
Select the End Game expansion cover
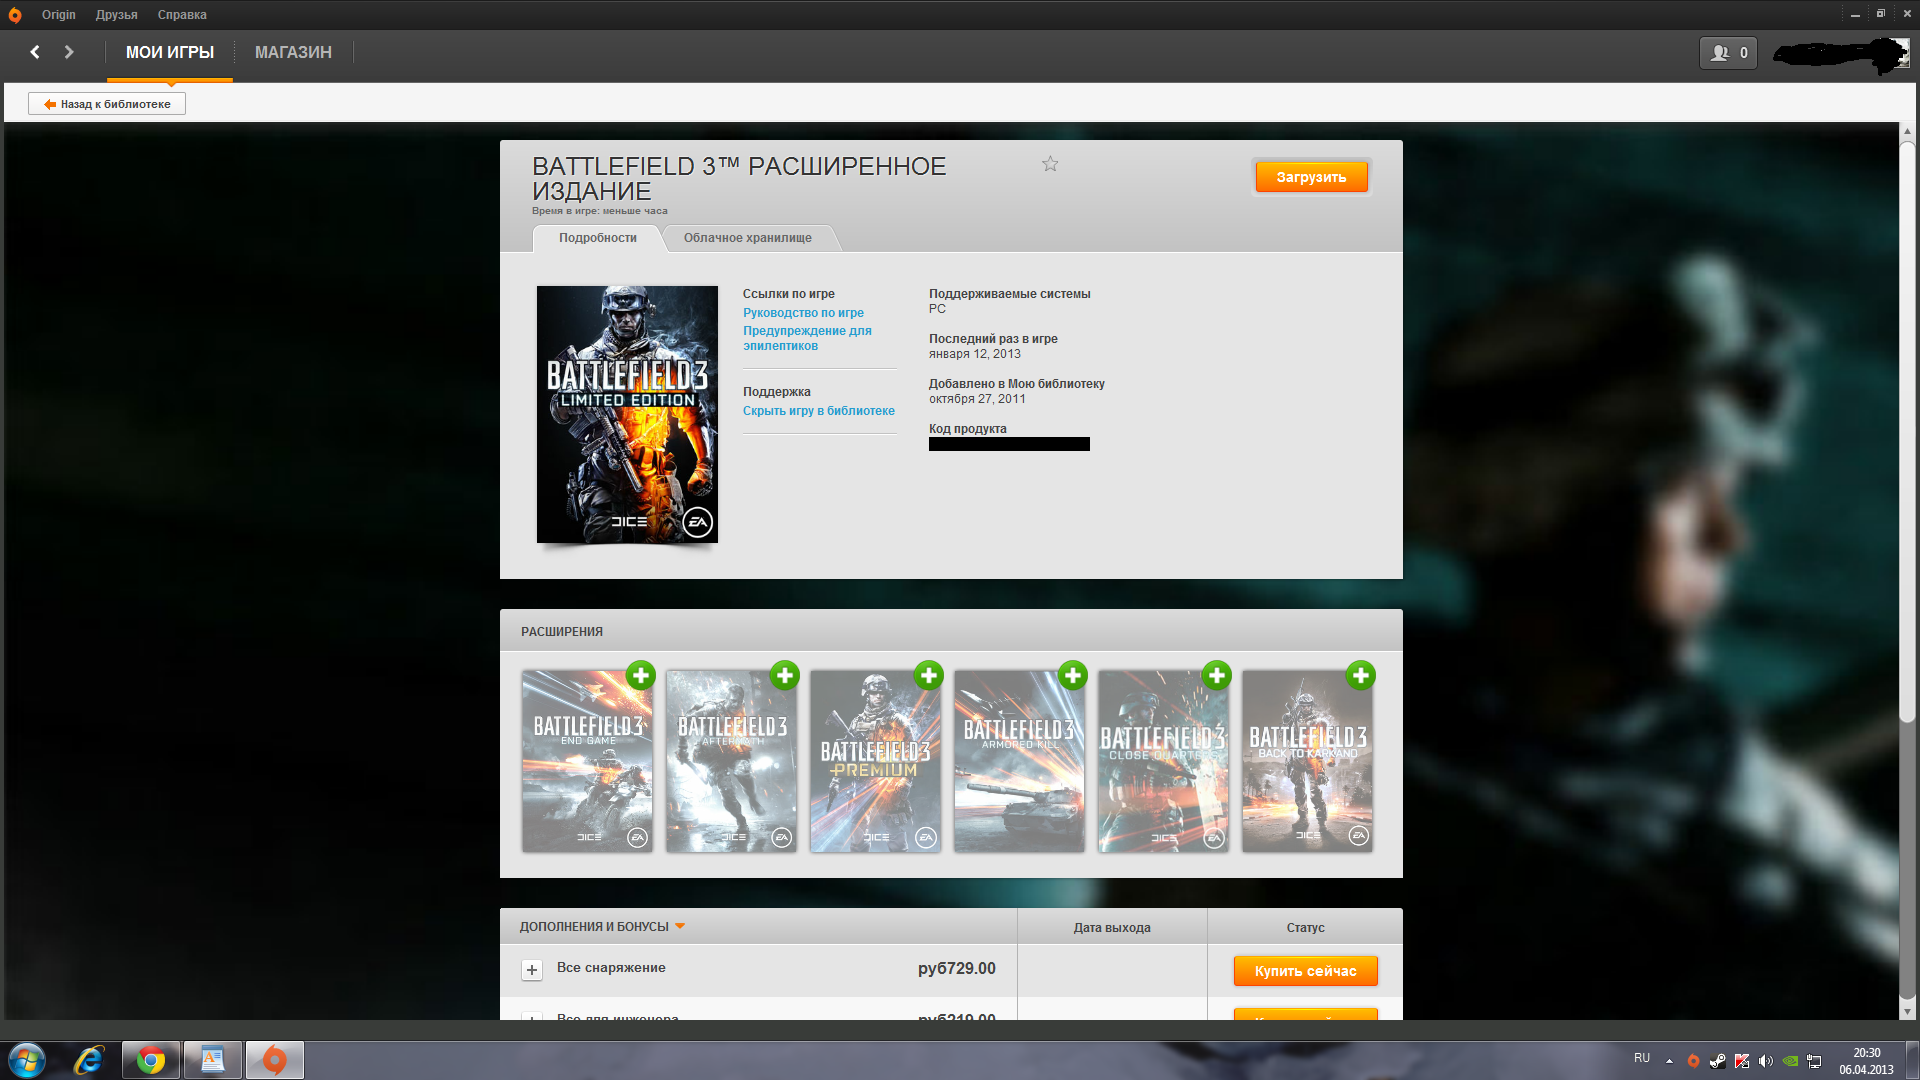(x=588, y=762)
